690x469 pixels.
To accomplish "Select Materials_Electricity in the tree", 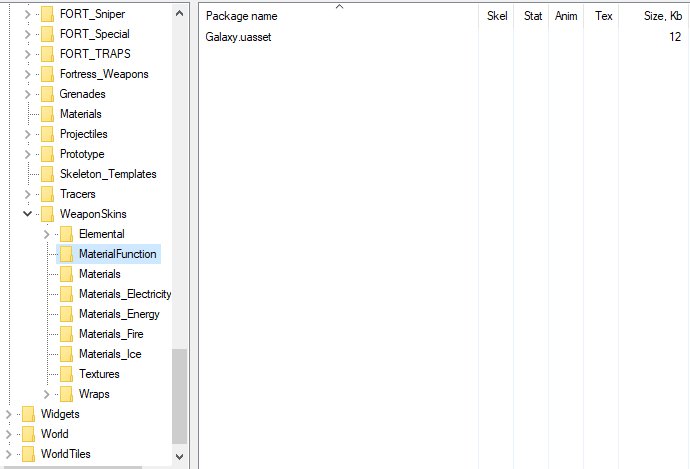I will [x=125, y=294].
